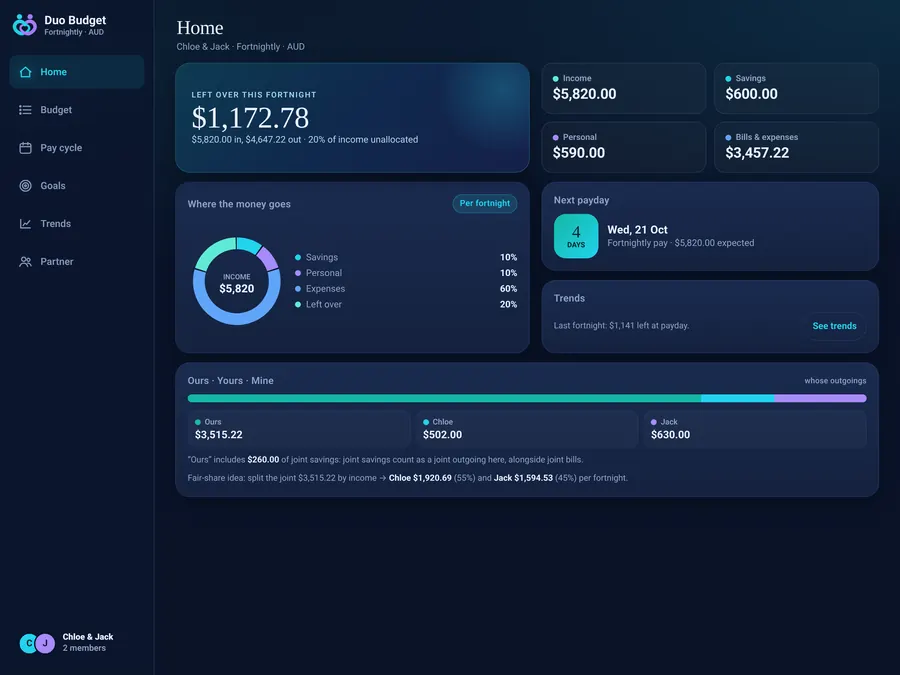Click the purple Jack segment of bar
This screenshot has width=900, height=675.
[x=820, y=398]
